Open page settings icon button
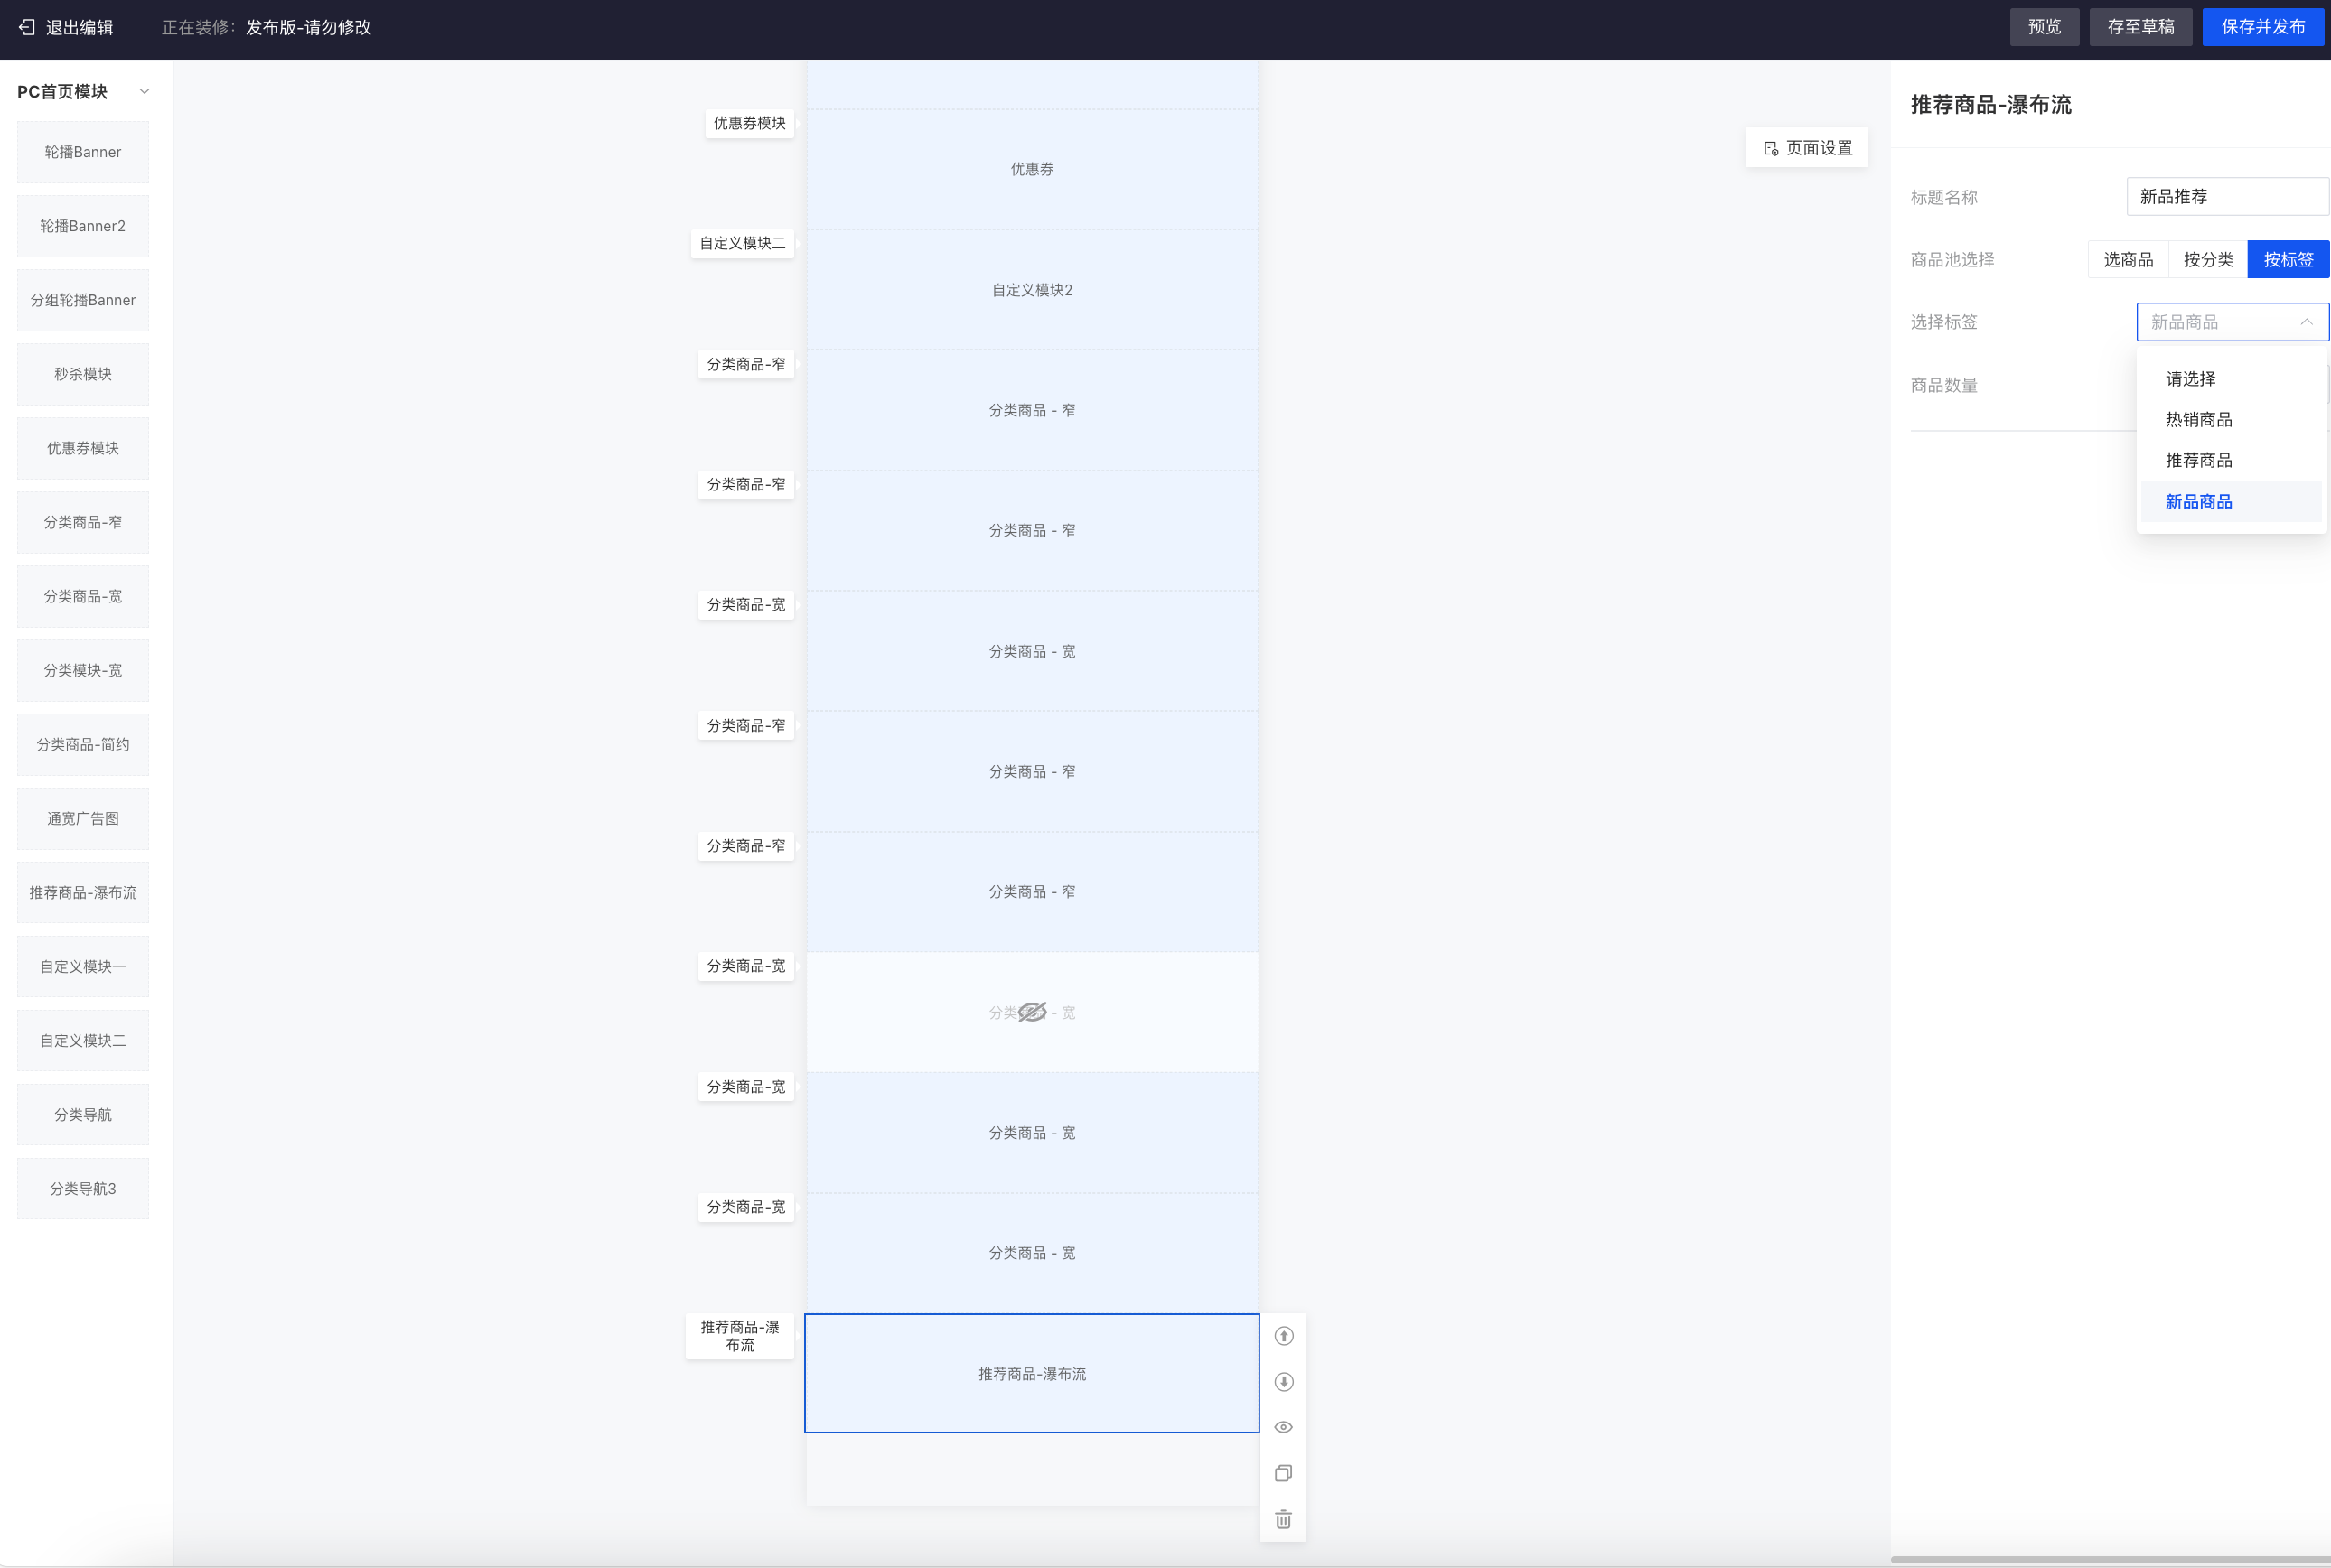 pyautogui.click(x=1771, y=148)
